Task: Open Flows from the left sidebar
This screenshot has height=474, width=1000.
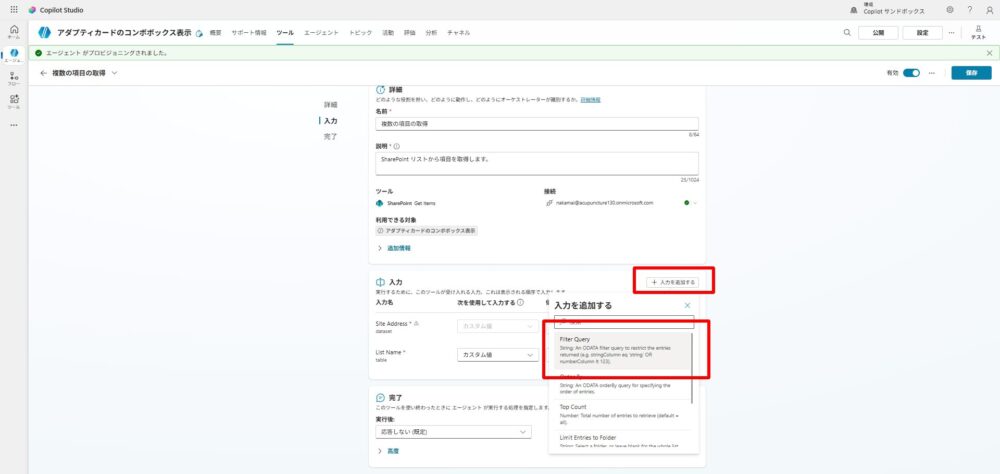Action: click(x=13, y=78)
